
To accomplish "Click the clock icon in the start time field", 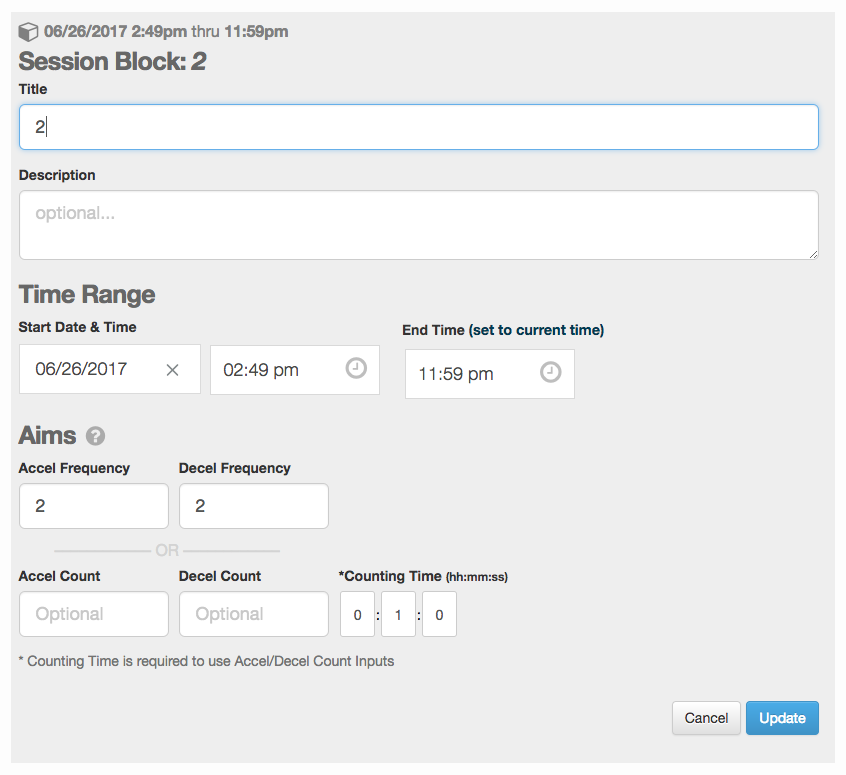I will click(356, 368).
